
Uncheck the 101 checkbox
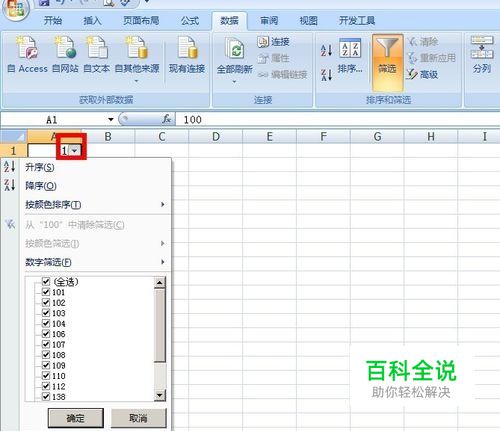click(x=46, y=292)
